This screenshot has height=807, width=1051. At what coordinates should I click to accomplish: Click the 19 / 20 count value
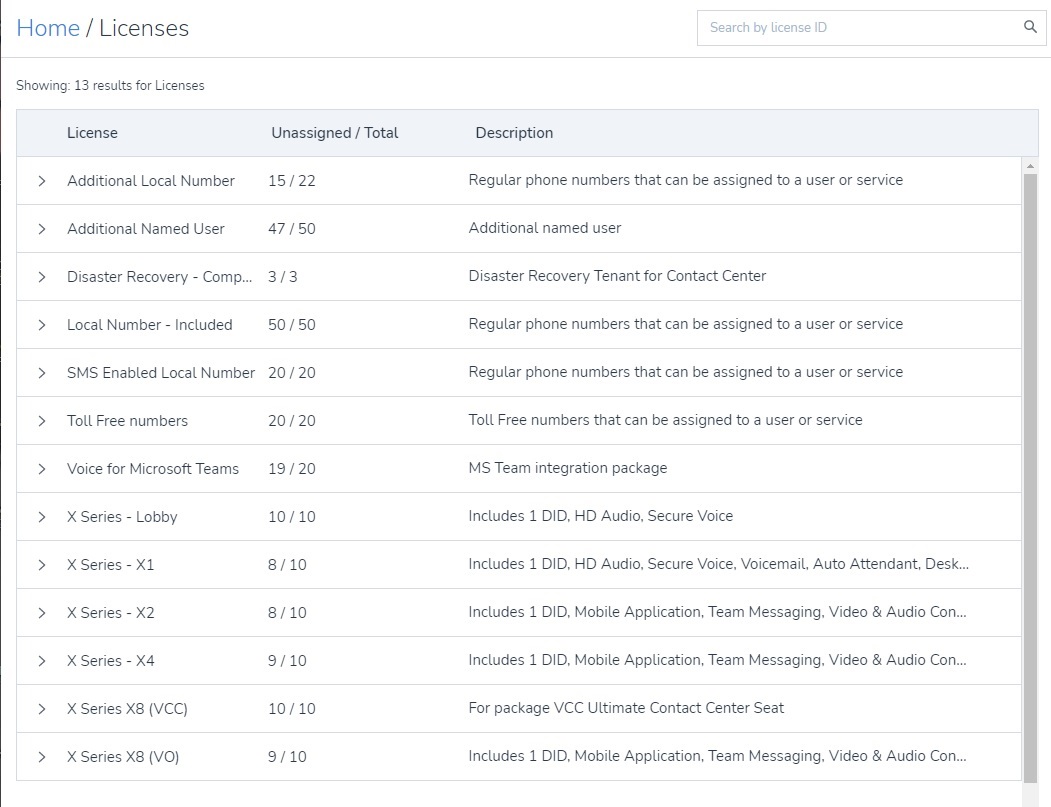coord(292,469)
